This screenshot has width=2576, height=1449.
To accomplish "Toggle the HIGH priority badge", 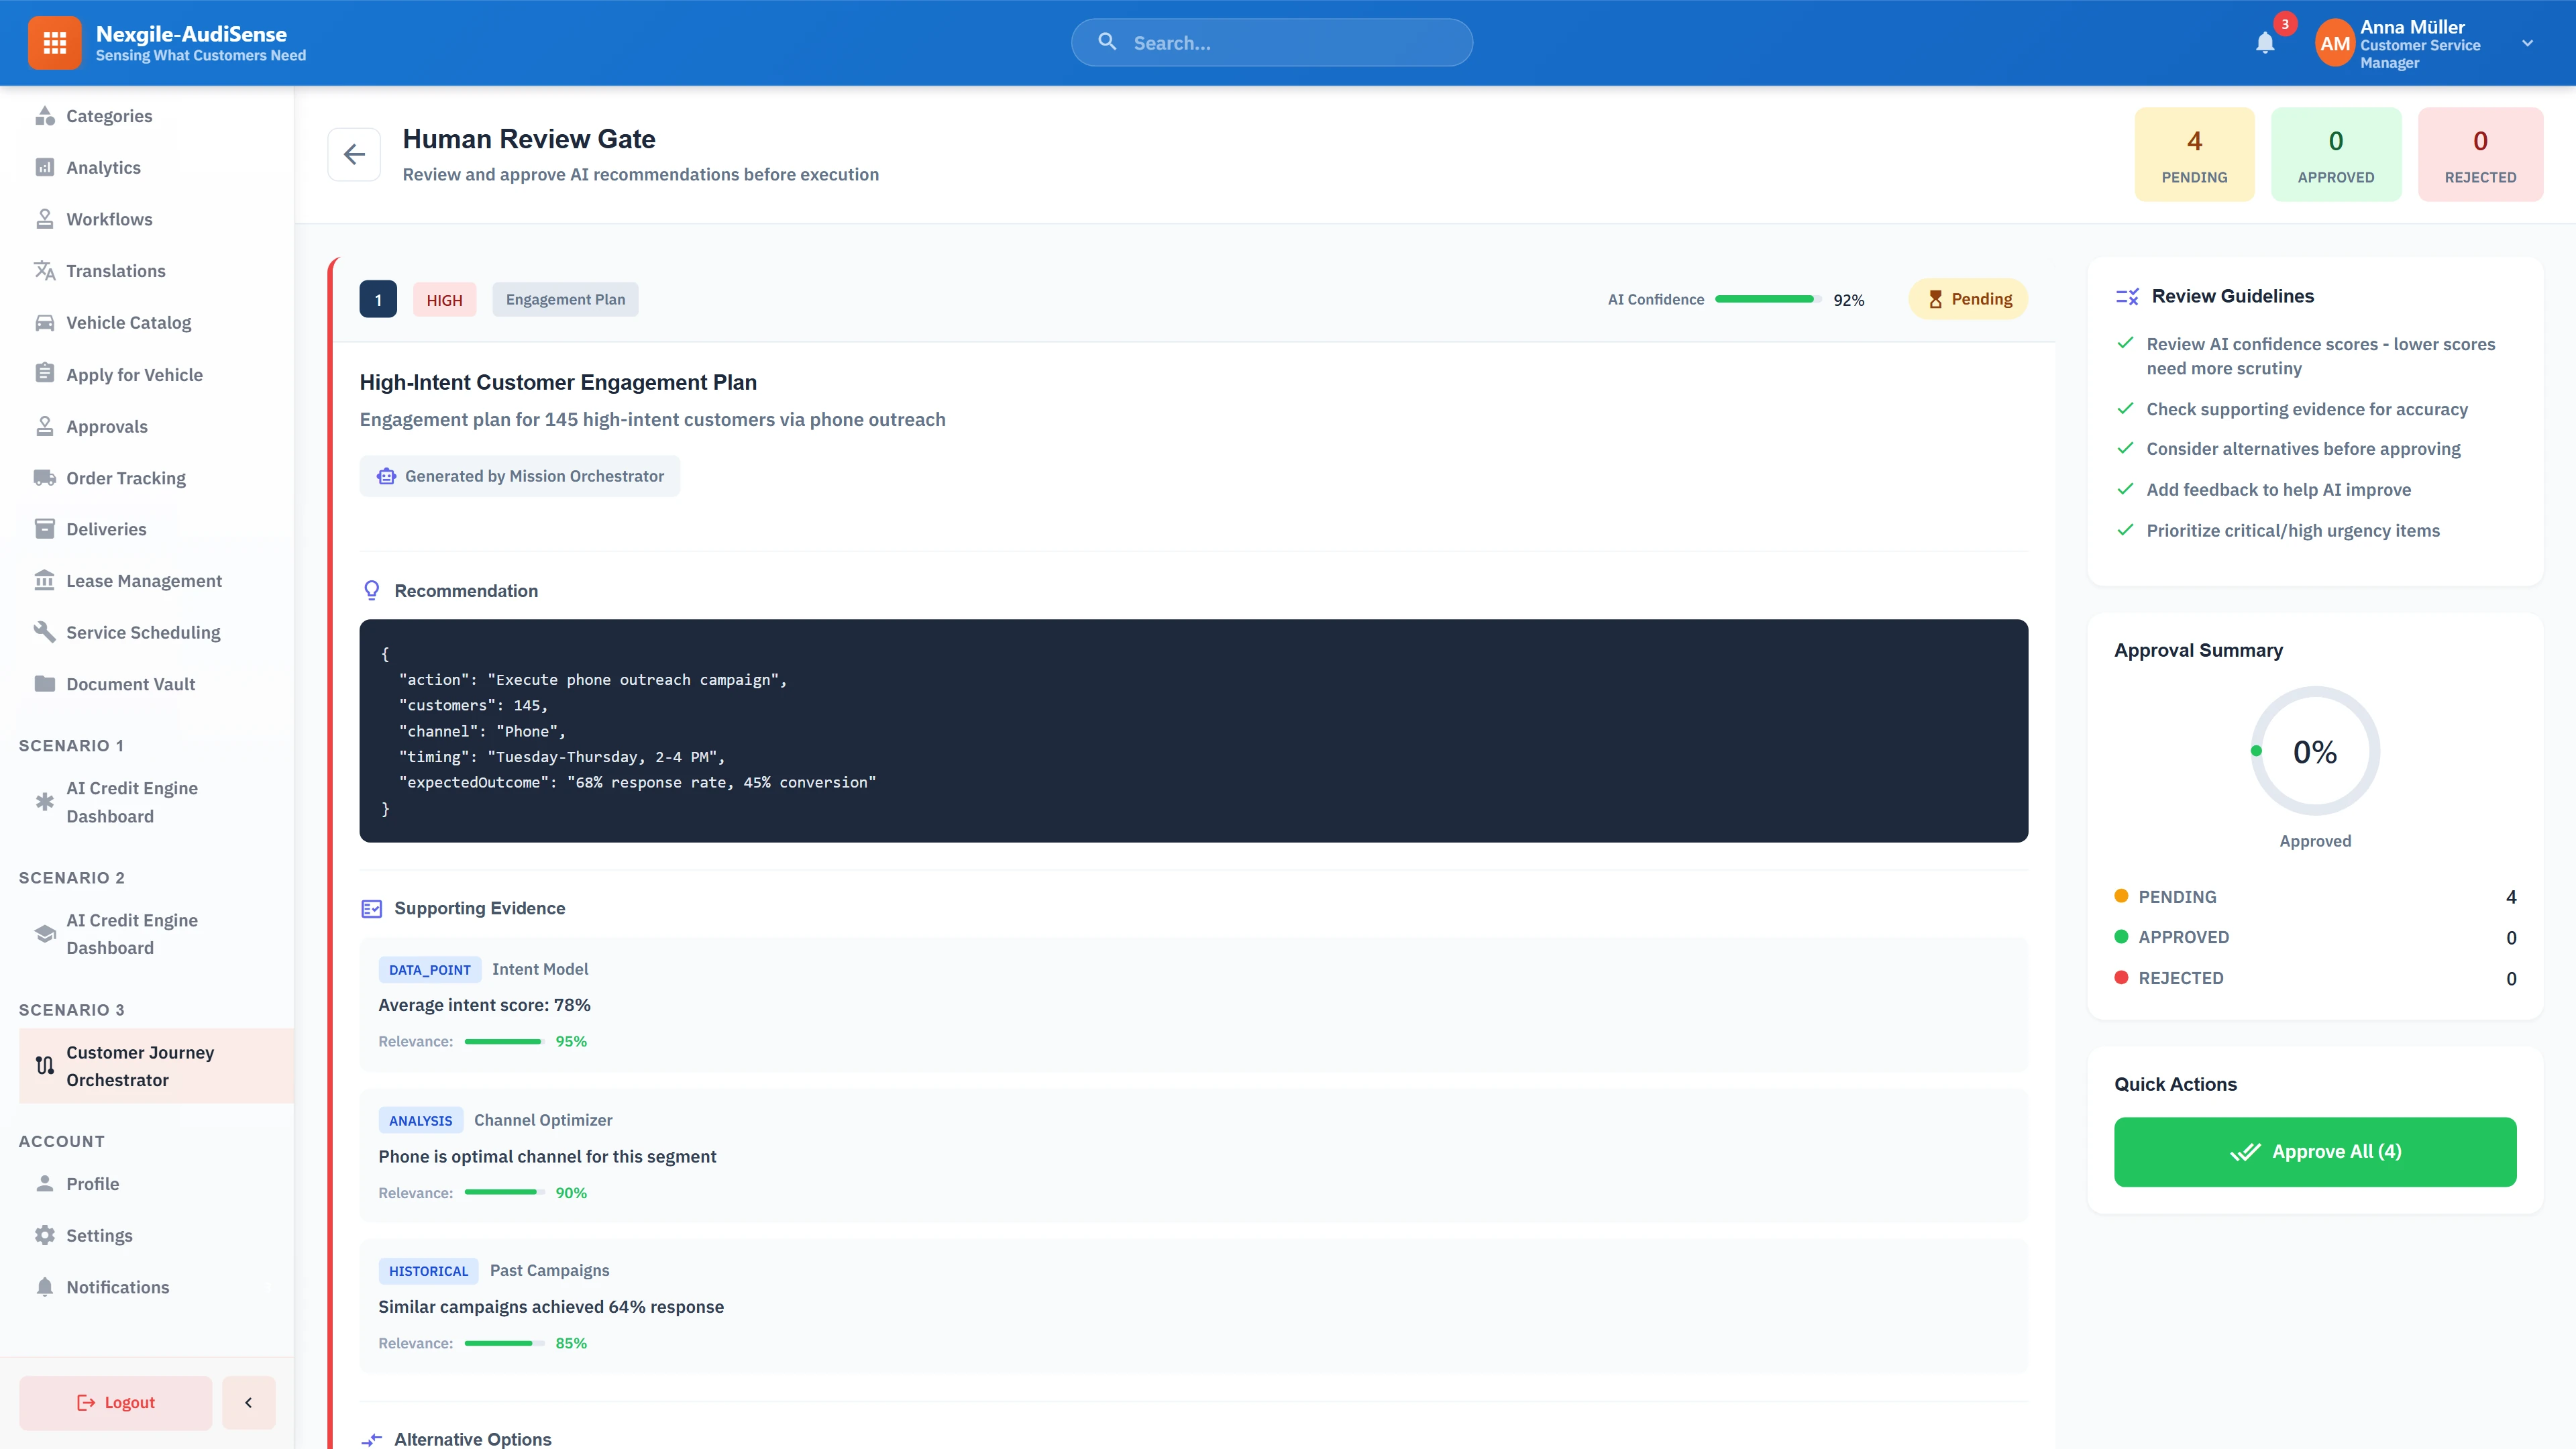I will pyautogui.click(x=444, y=298).
